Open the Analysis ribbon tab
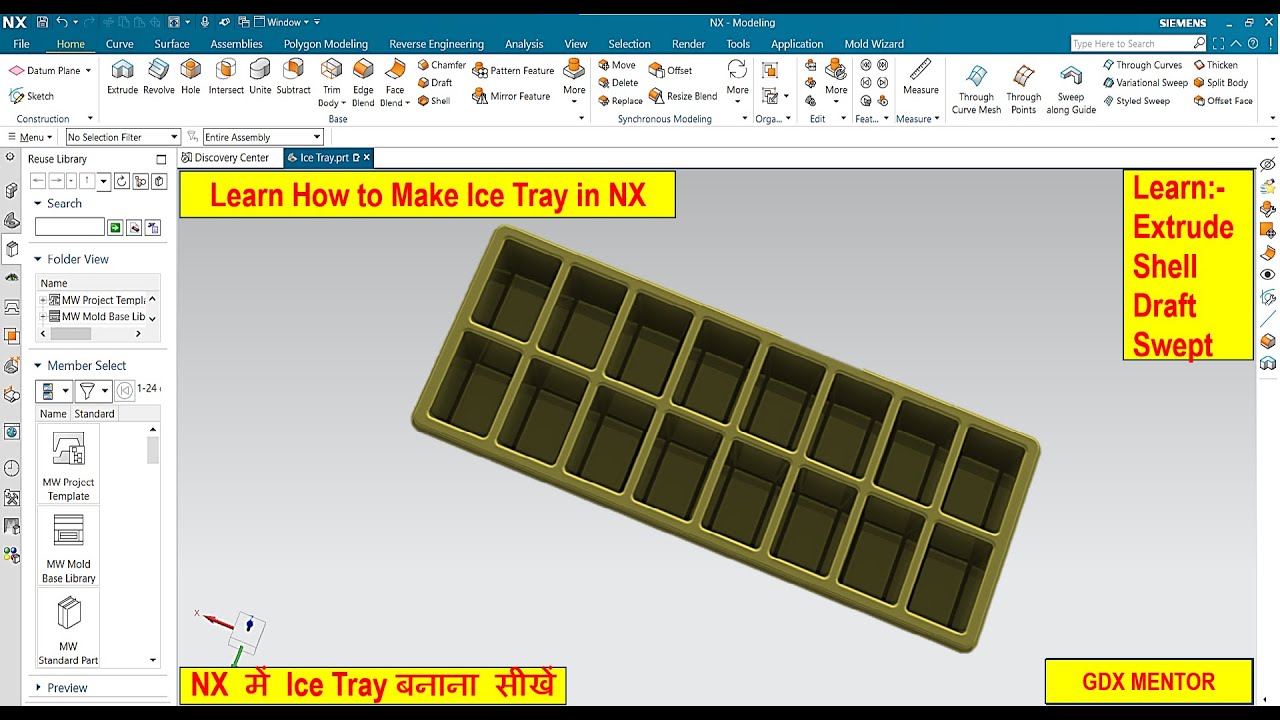 (524, 44)
